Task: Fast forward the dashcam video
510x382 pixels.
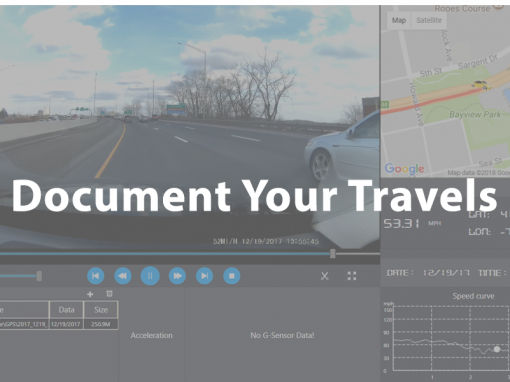Action: [177, 276]
